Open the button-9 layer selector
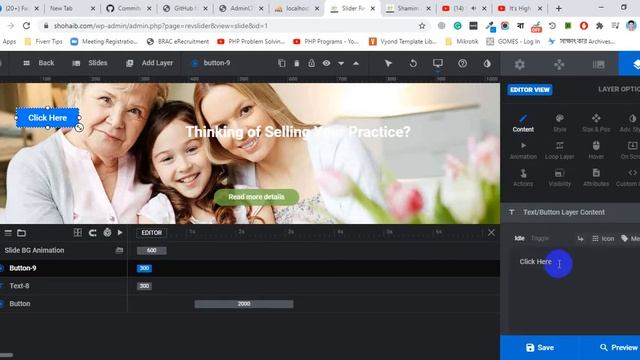The image size is (640, 360). tap(211, 63)
